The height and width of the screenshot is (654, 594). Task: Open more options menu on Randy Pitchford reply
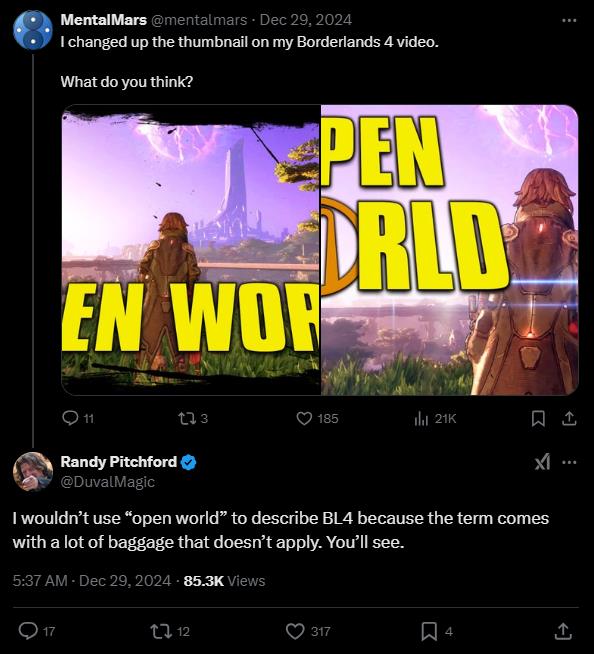pos(569,462)
